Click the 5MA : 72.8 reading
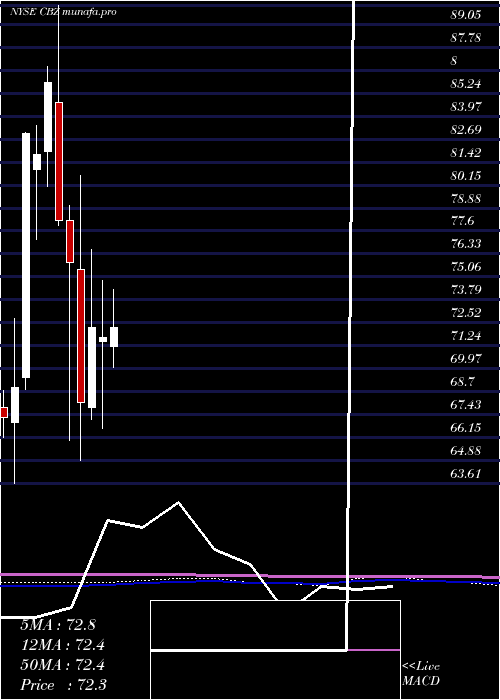The width and height of the screenshot is (500, 700). point(58,625)
